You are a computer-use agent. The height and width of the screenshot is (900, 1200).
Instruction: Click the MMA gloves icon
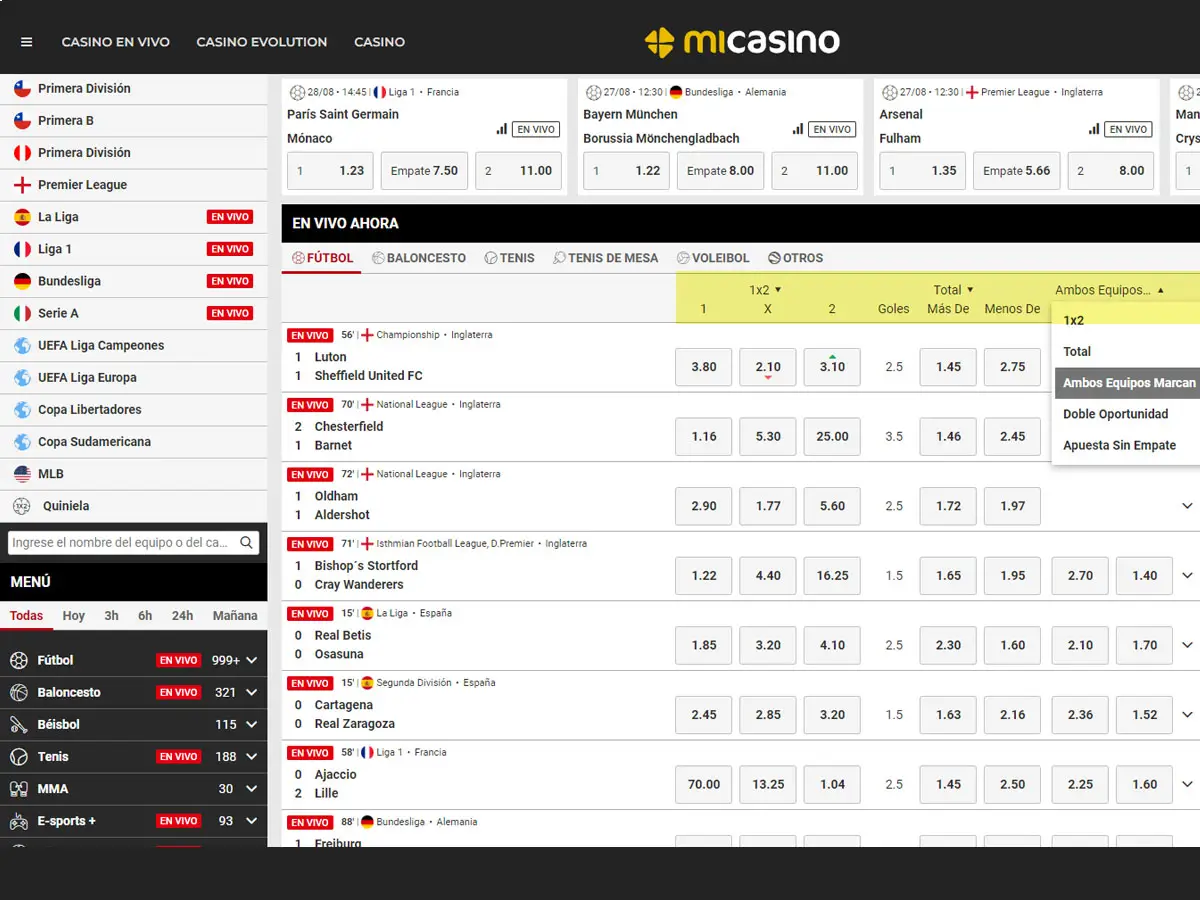[x=19, y=789]
